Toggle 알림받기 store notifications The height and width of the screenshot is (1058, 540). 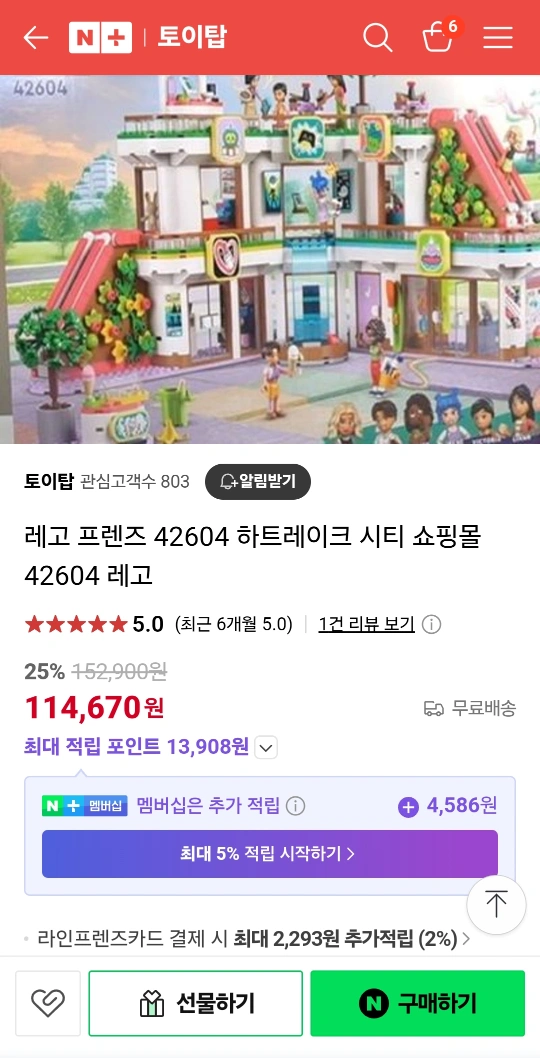(x=258, y=481)
